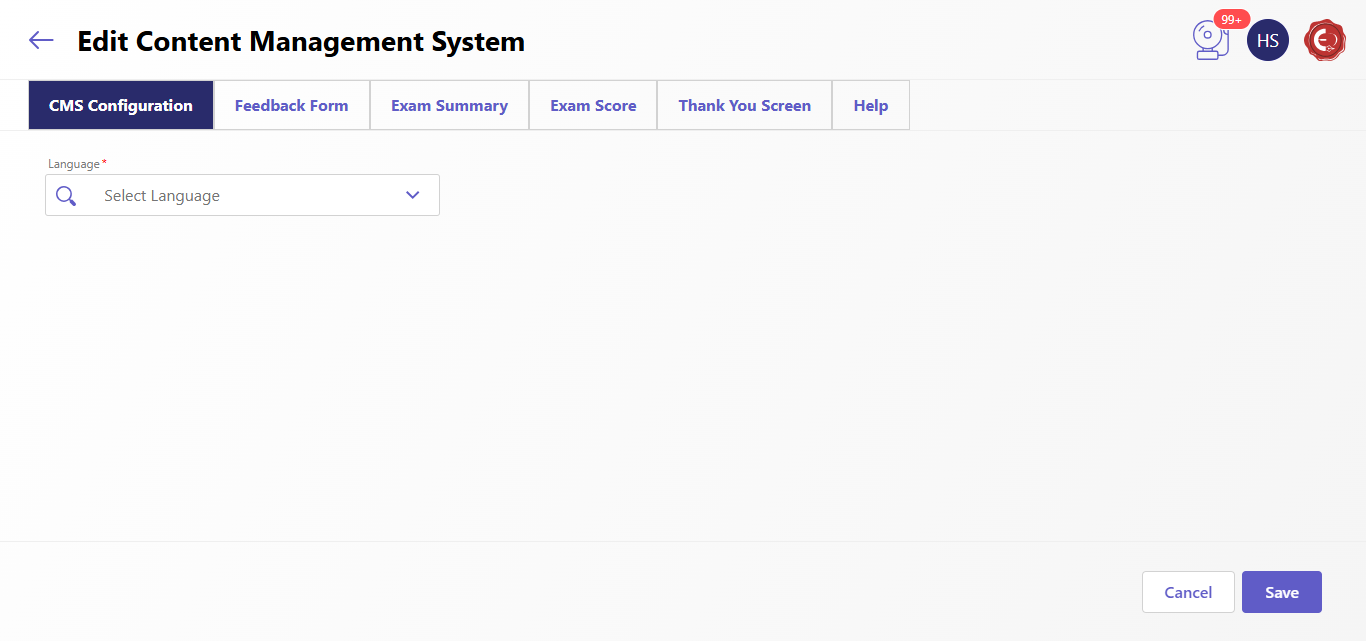This screenshot has width=1366, height=641.
Task: Show the Thank You Screen tab
Action: [744, 106]
